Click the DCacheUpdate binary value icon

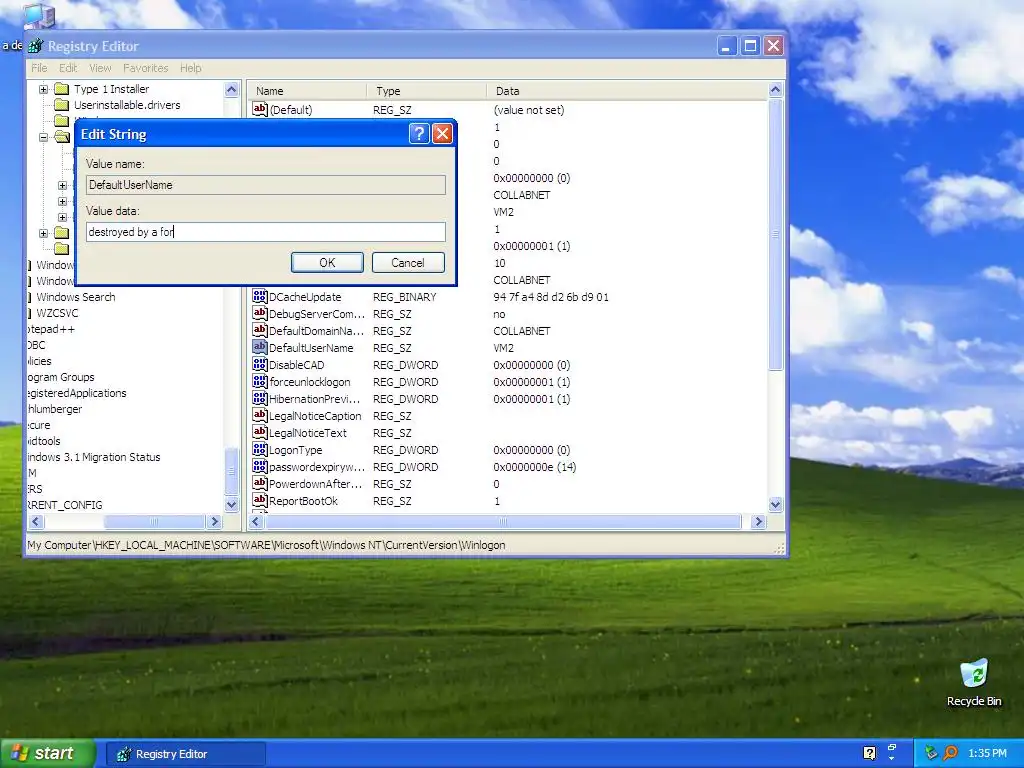pyautogui.click(x=260, y=296)
